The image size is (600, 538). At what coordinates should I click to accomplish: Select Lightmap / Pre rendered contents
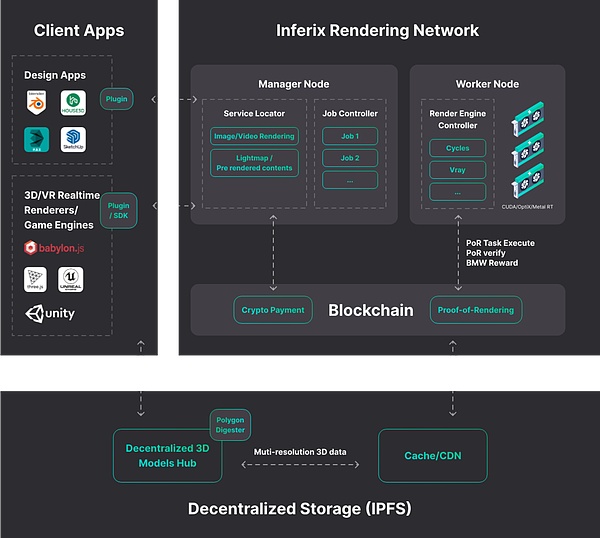pos(254,162)
